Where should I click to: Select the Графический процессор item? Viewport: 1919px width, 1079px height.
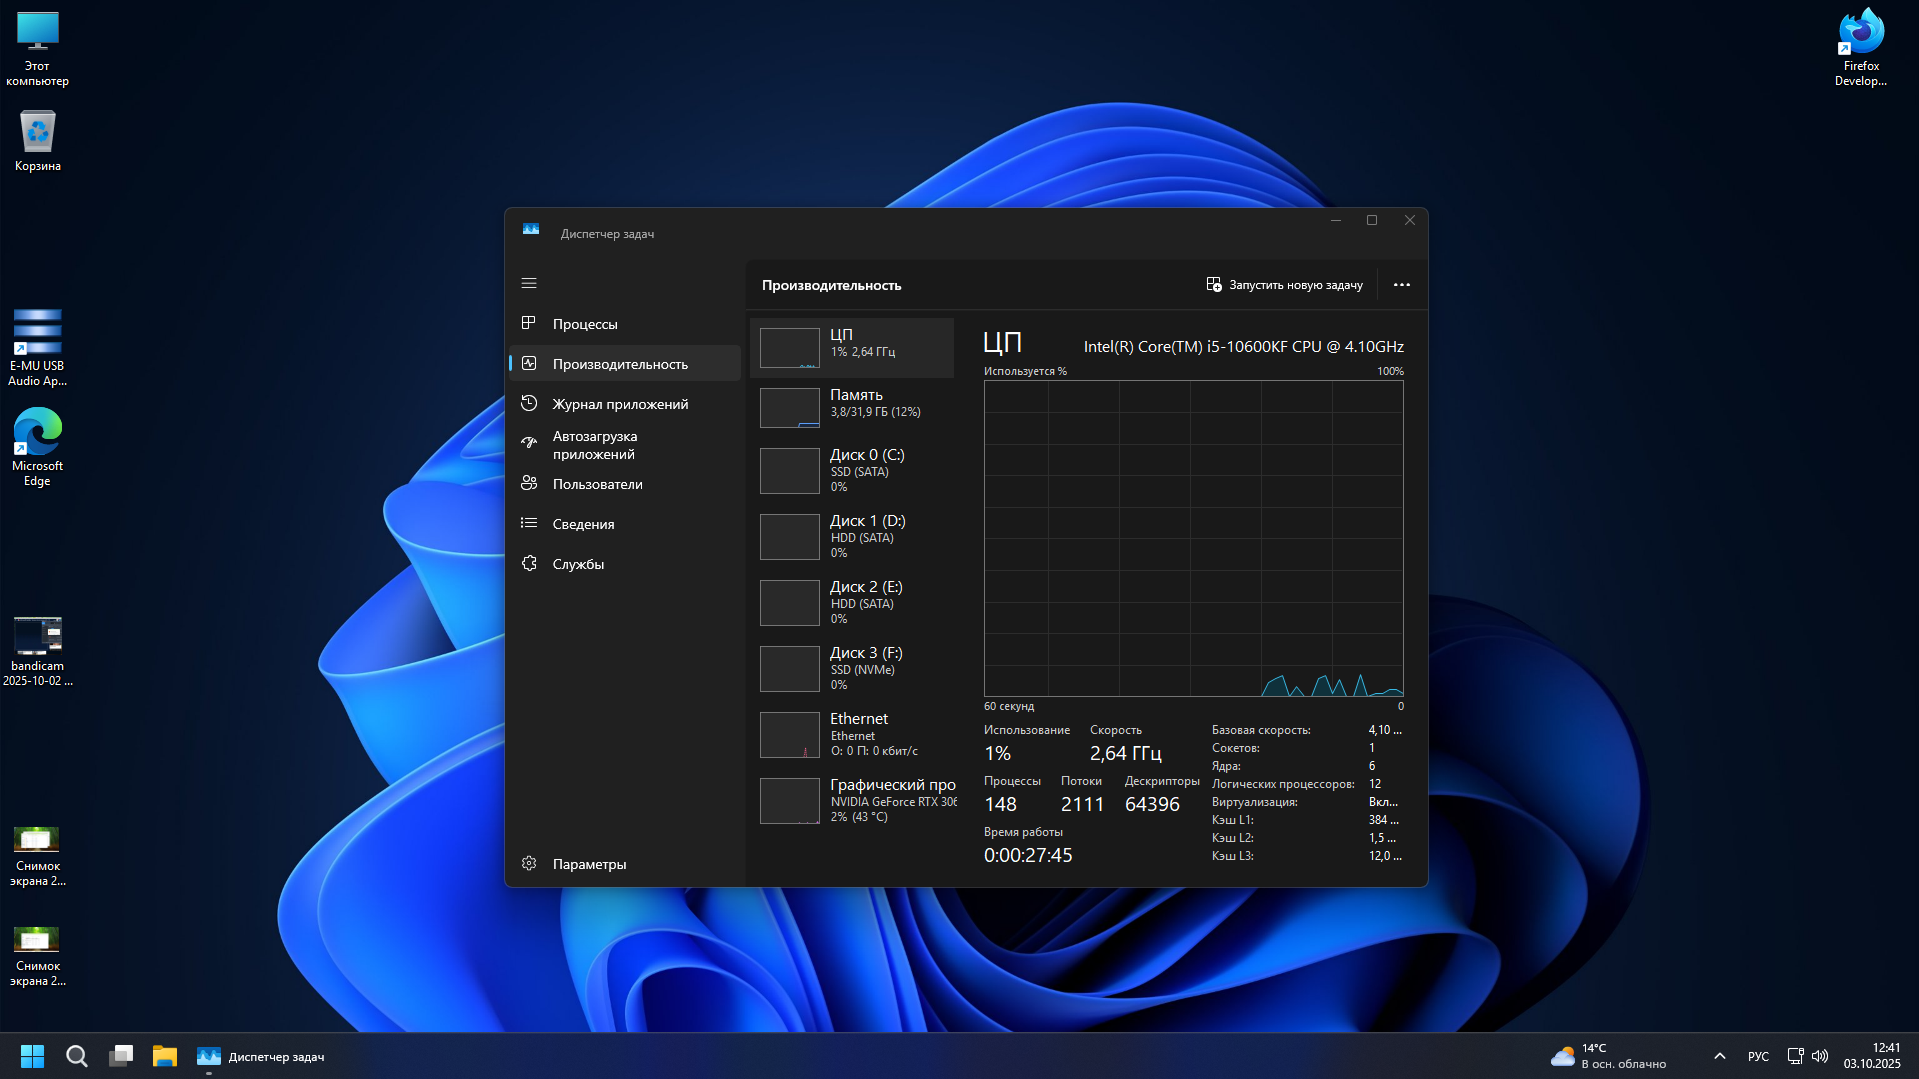tap(852, 800)
